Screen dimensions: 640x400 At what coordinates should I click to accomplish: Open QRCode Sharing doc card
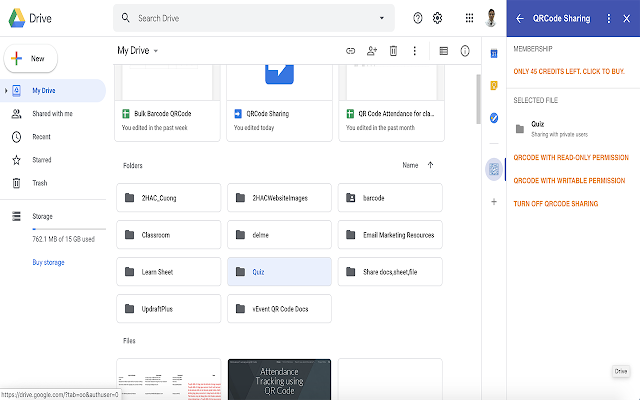279,103
